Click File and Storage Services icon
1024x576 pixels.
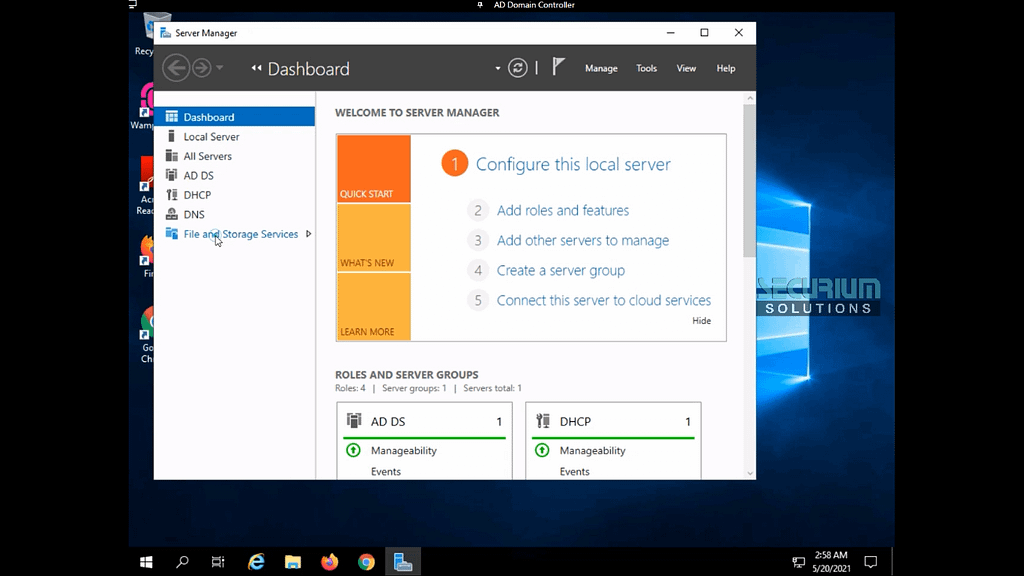click(x=171, y=233)
